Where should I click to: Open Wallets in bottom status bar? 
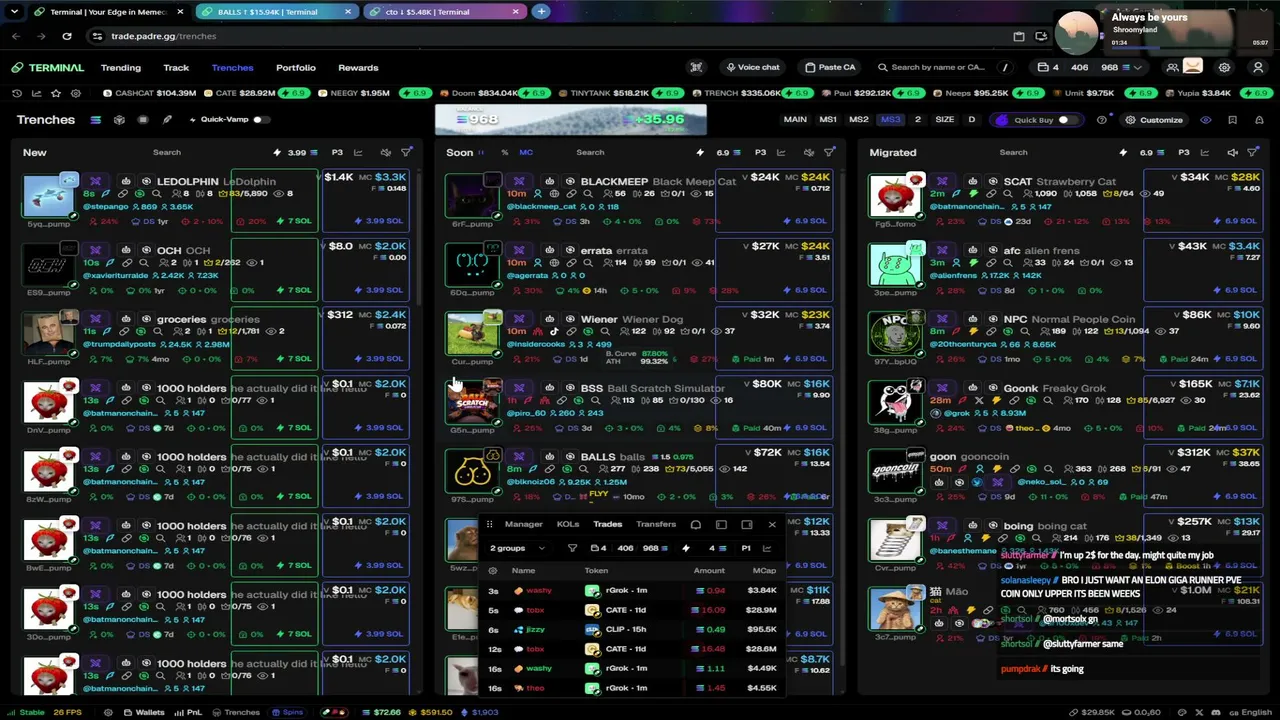(143, 712)
